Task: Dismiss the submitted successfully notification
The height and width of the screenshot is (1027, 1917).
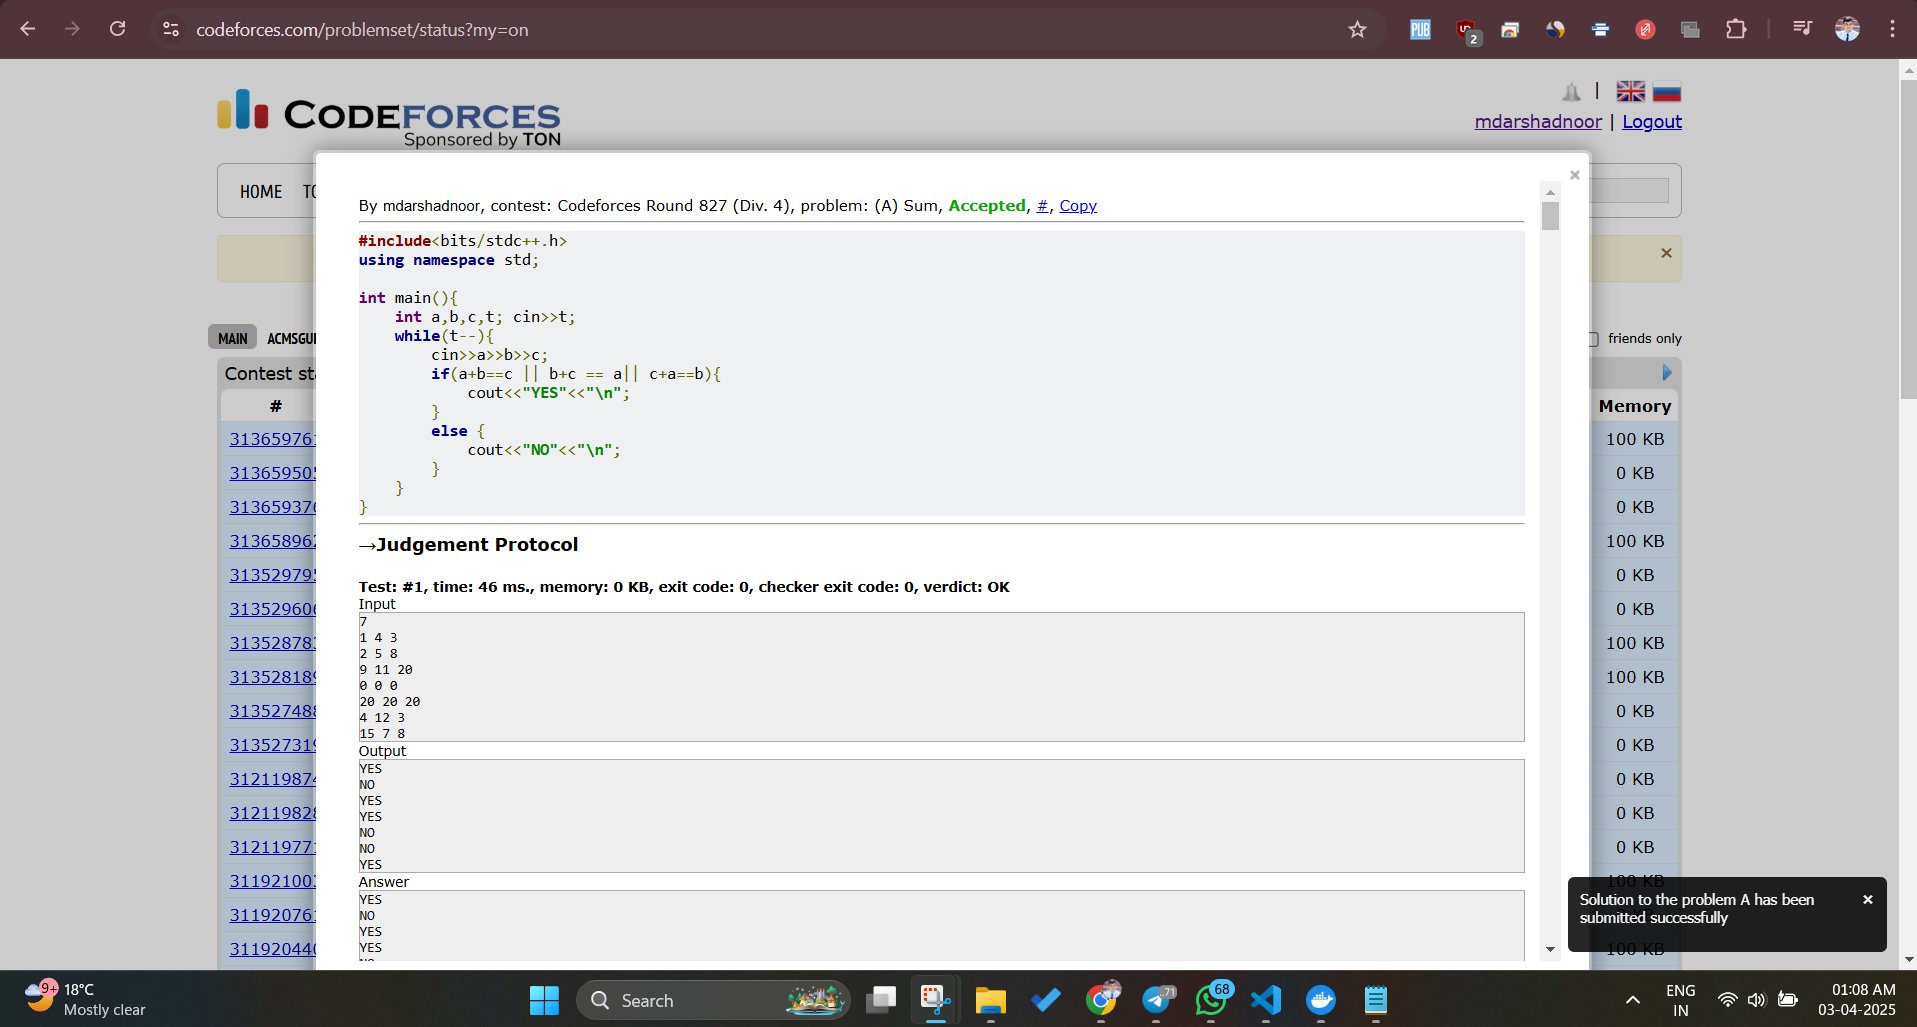Action: (x=1867, y=900)
